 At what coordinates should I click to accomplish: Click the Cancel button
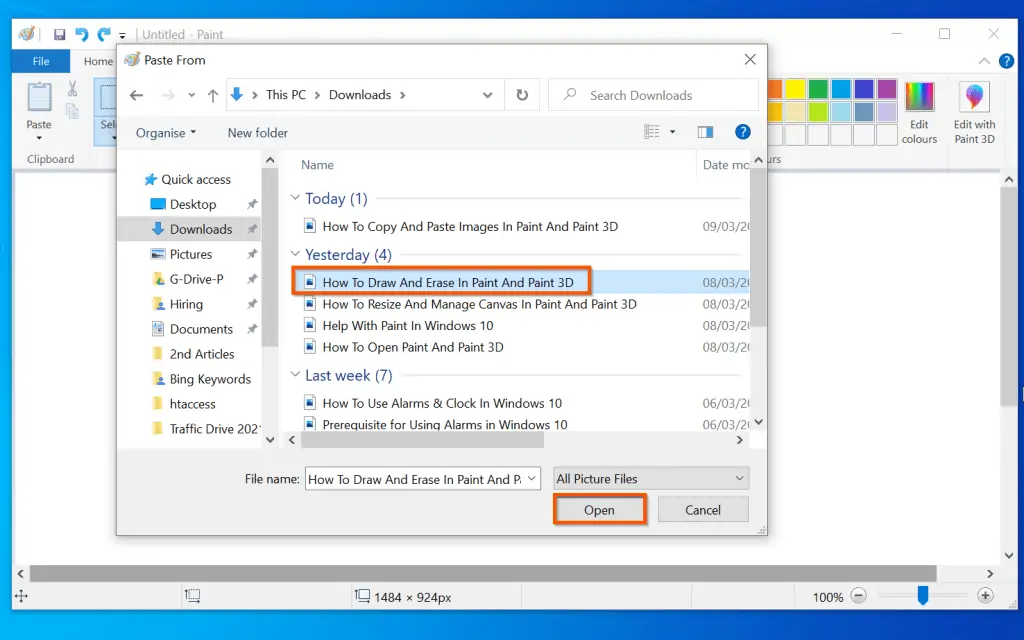(x=703, y=510)
